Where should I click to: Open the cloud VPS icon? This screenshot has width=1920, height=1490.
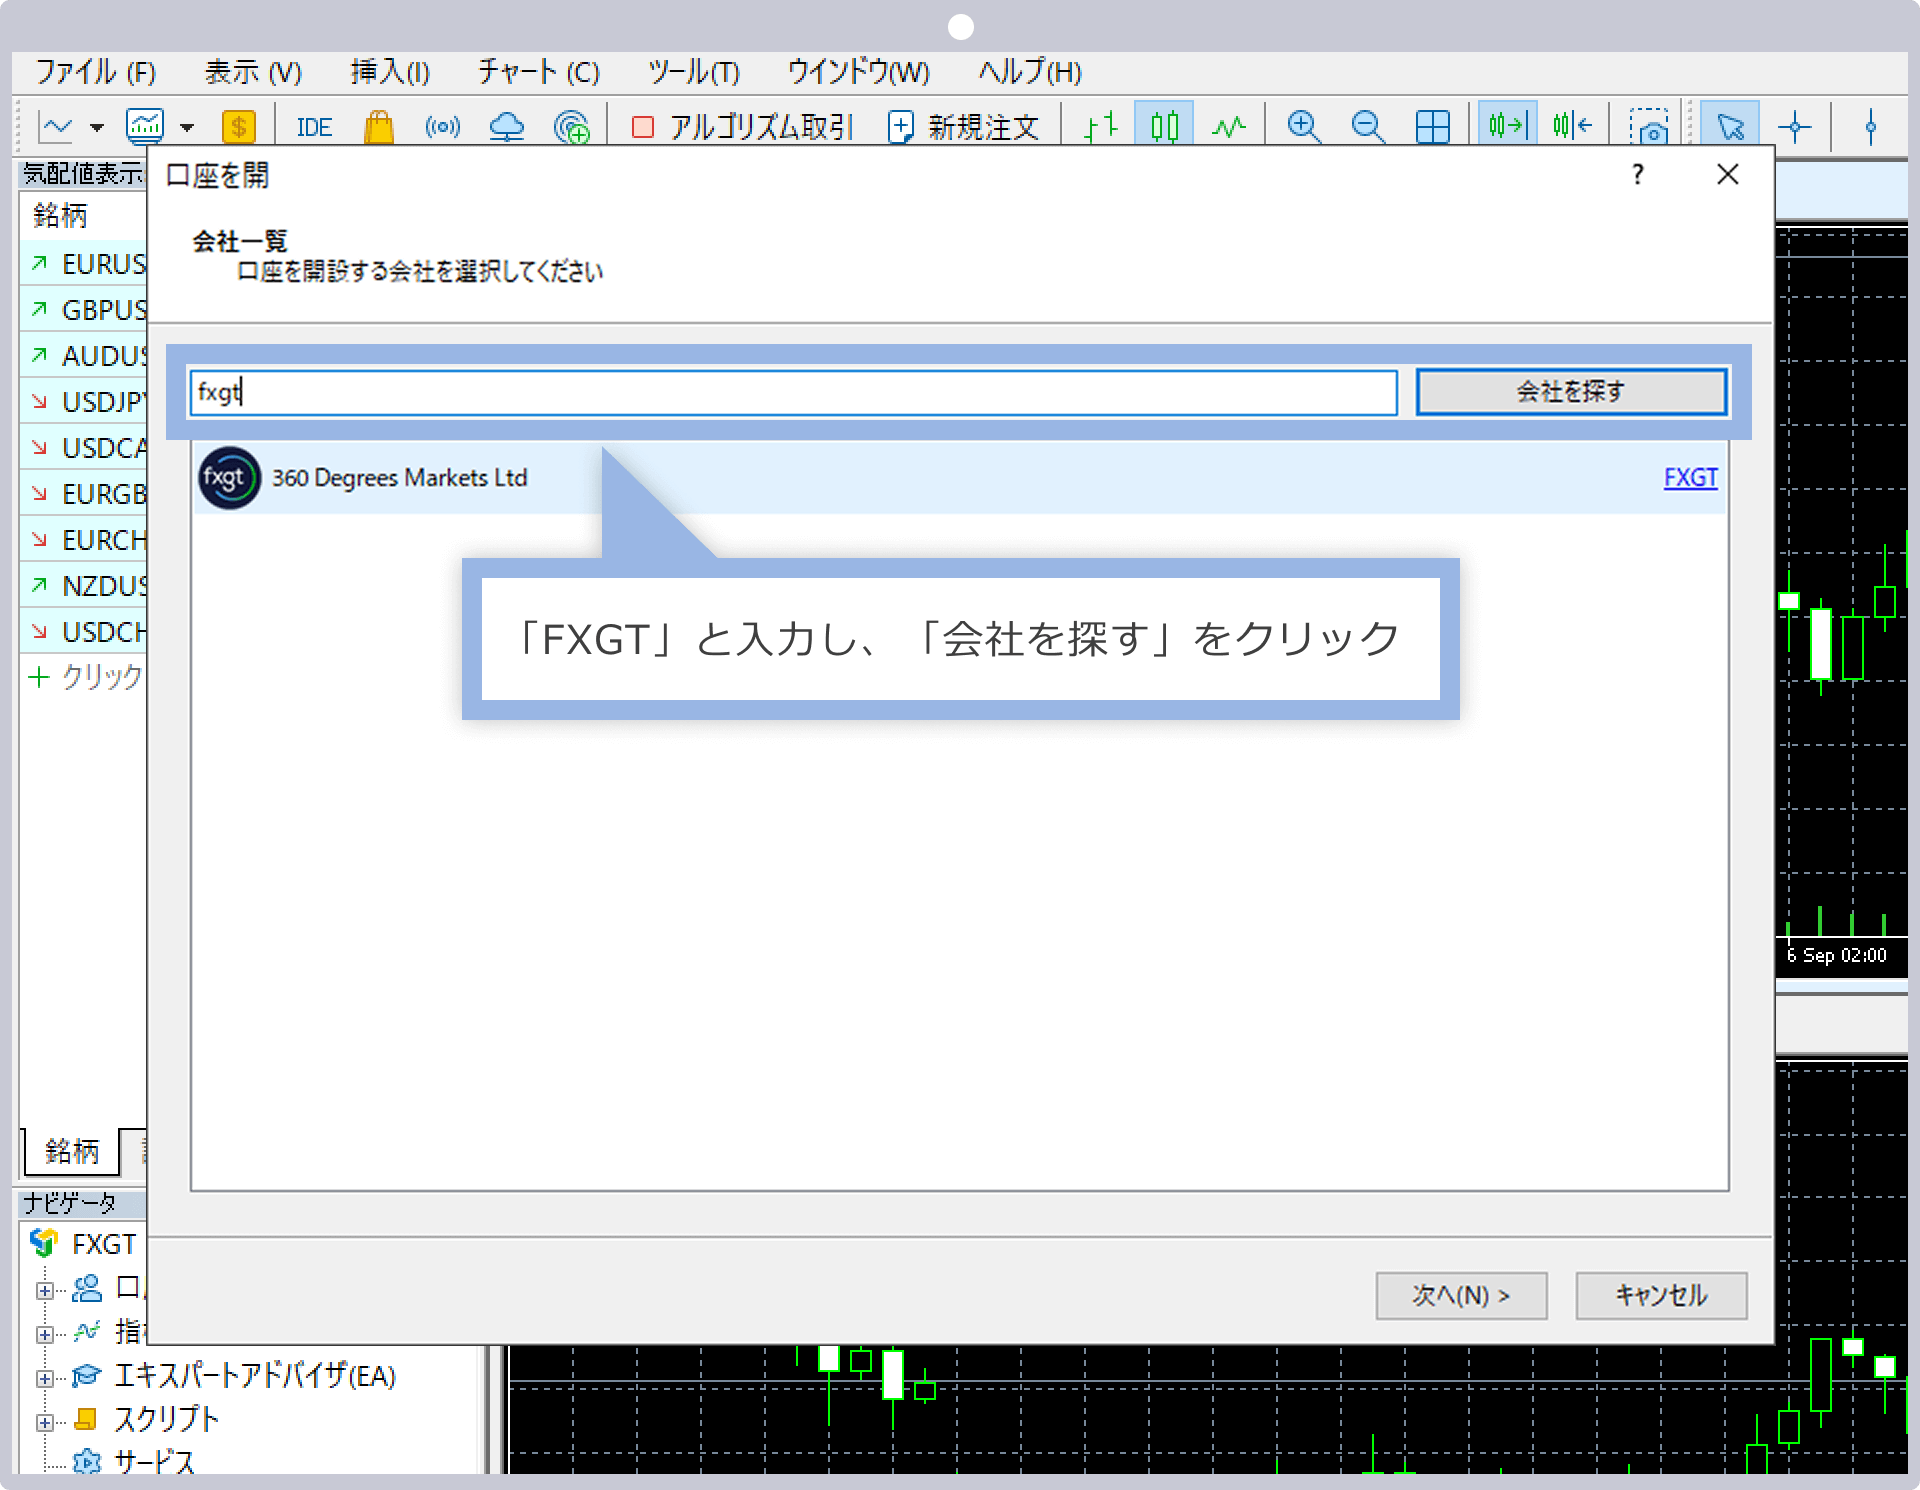[x=507, y=127]
